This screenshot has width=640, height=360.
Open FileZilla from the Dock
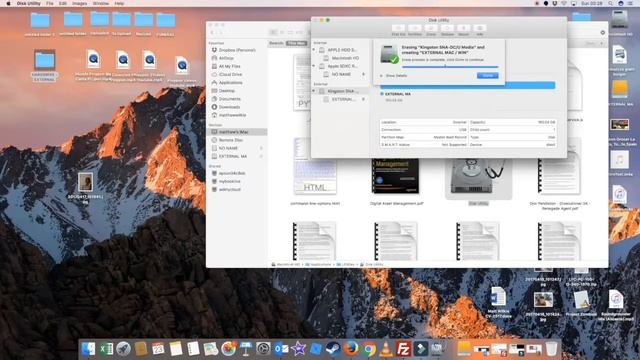coord(403,349)
